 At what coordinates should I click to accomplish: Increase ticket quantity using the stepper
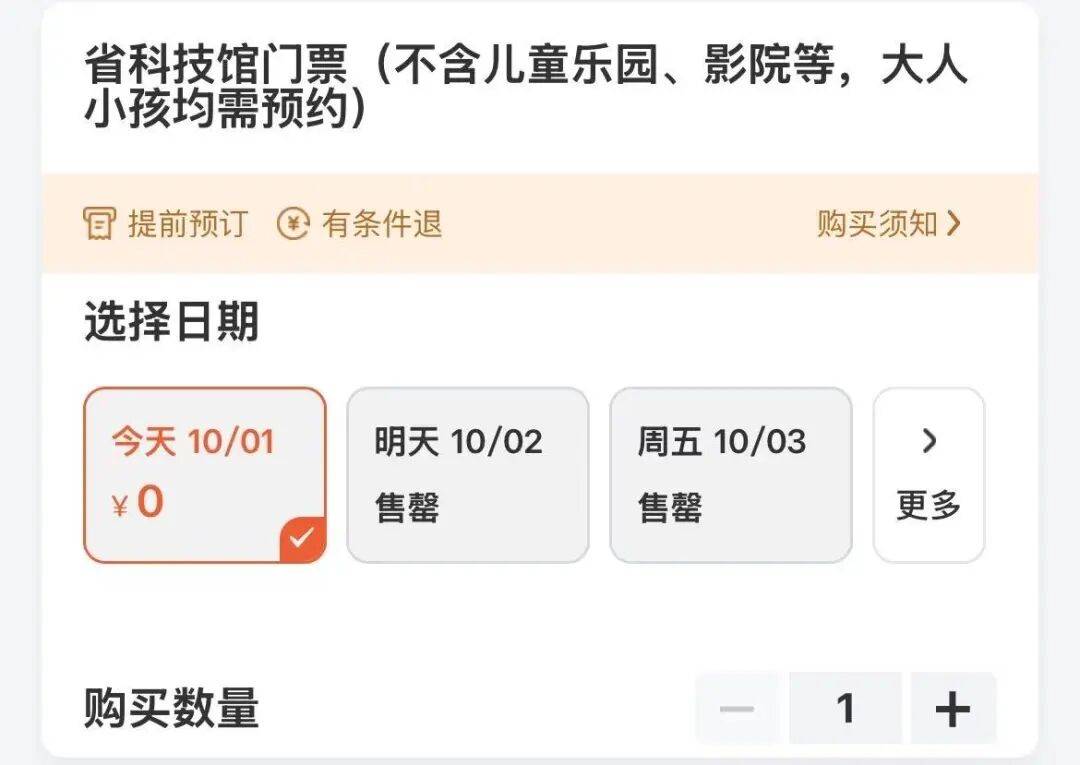tap(952, 708)
